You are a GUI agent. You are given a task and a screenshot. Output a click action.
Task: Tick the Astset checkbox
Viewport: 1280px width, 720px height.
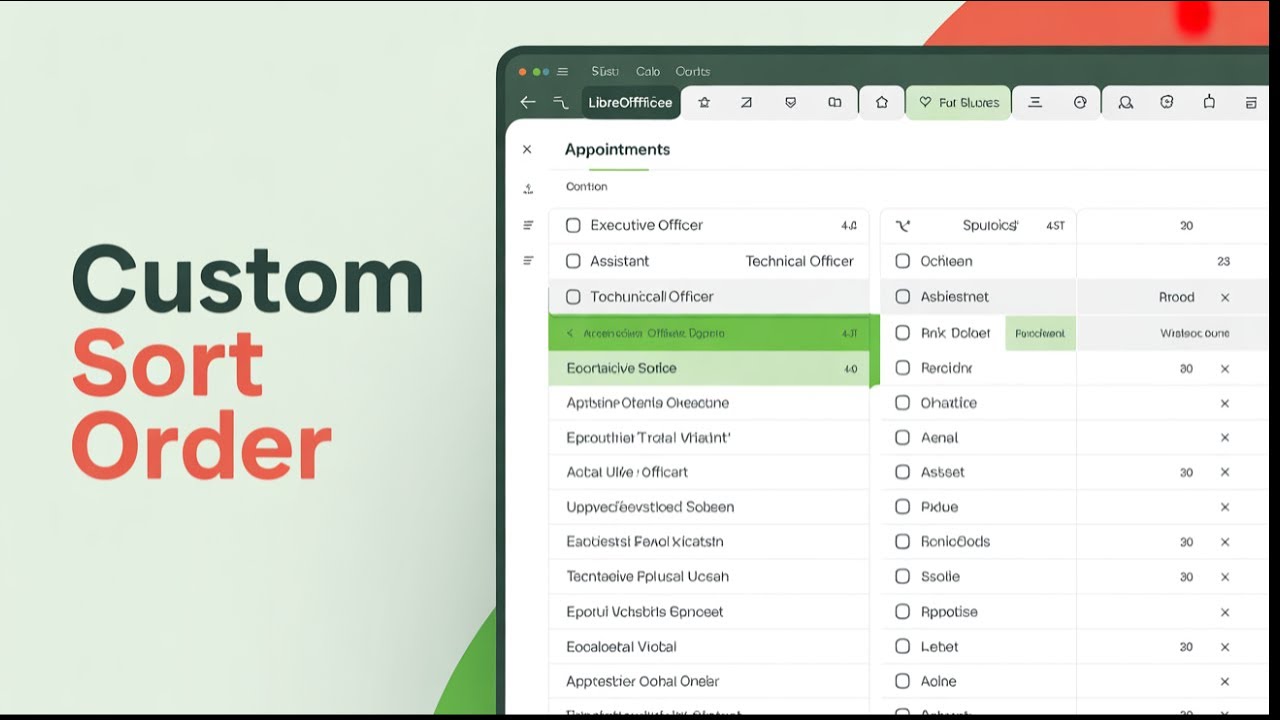point(902,472)
